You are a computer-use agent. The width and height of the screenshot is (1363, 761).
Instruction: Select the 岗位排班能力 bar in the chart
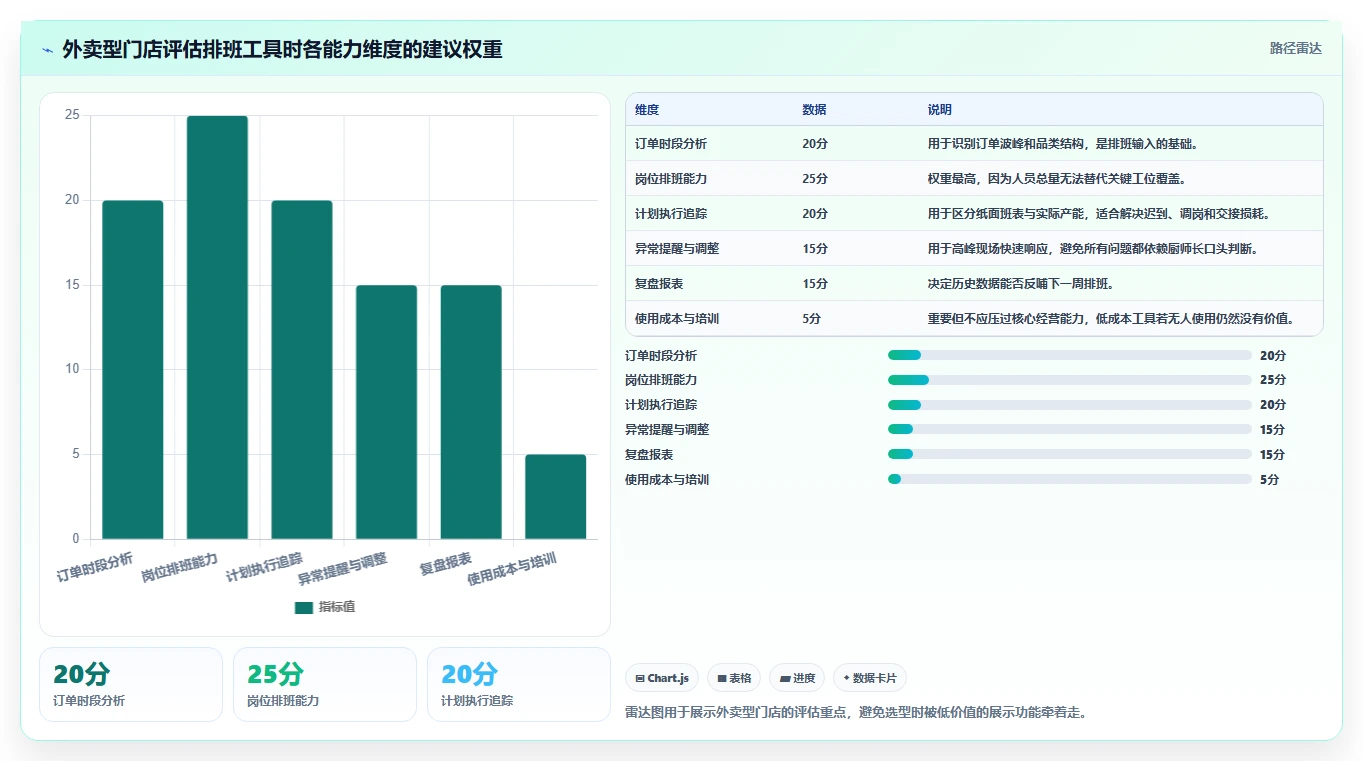tap(217, 327)
